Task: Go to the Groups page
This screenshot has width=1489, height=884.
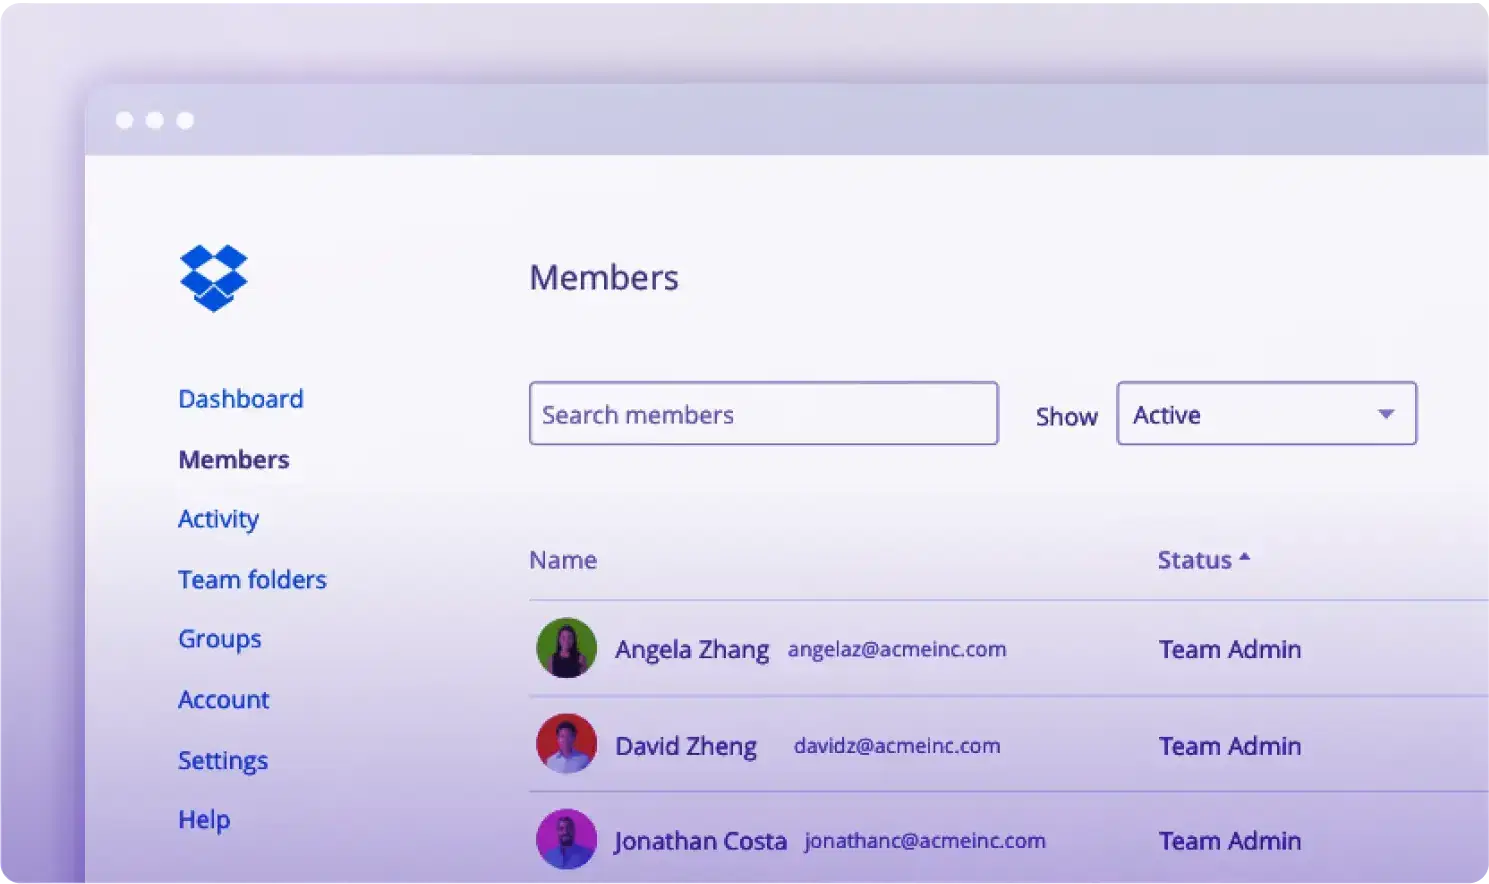Action: (219, 639)
